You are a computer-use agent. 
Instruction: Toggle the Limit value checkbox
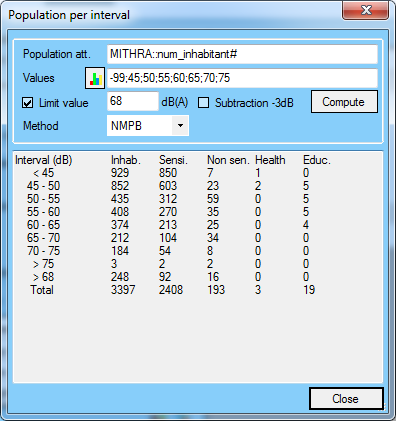point(27,103)
